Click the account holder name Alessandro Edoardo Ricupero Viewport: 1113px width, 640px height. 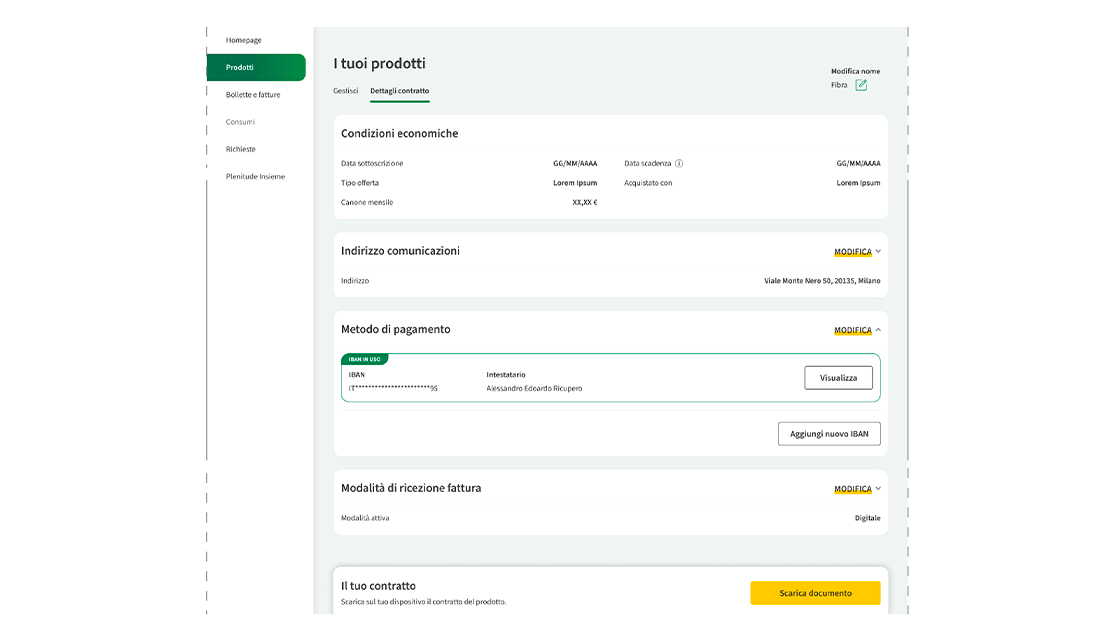pyautogui.click(x=534, y=388)
